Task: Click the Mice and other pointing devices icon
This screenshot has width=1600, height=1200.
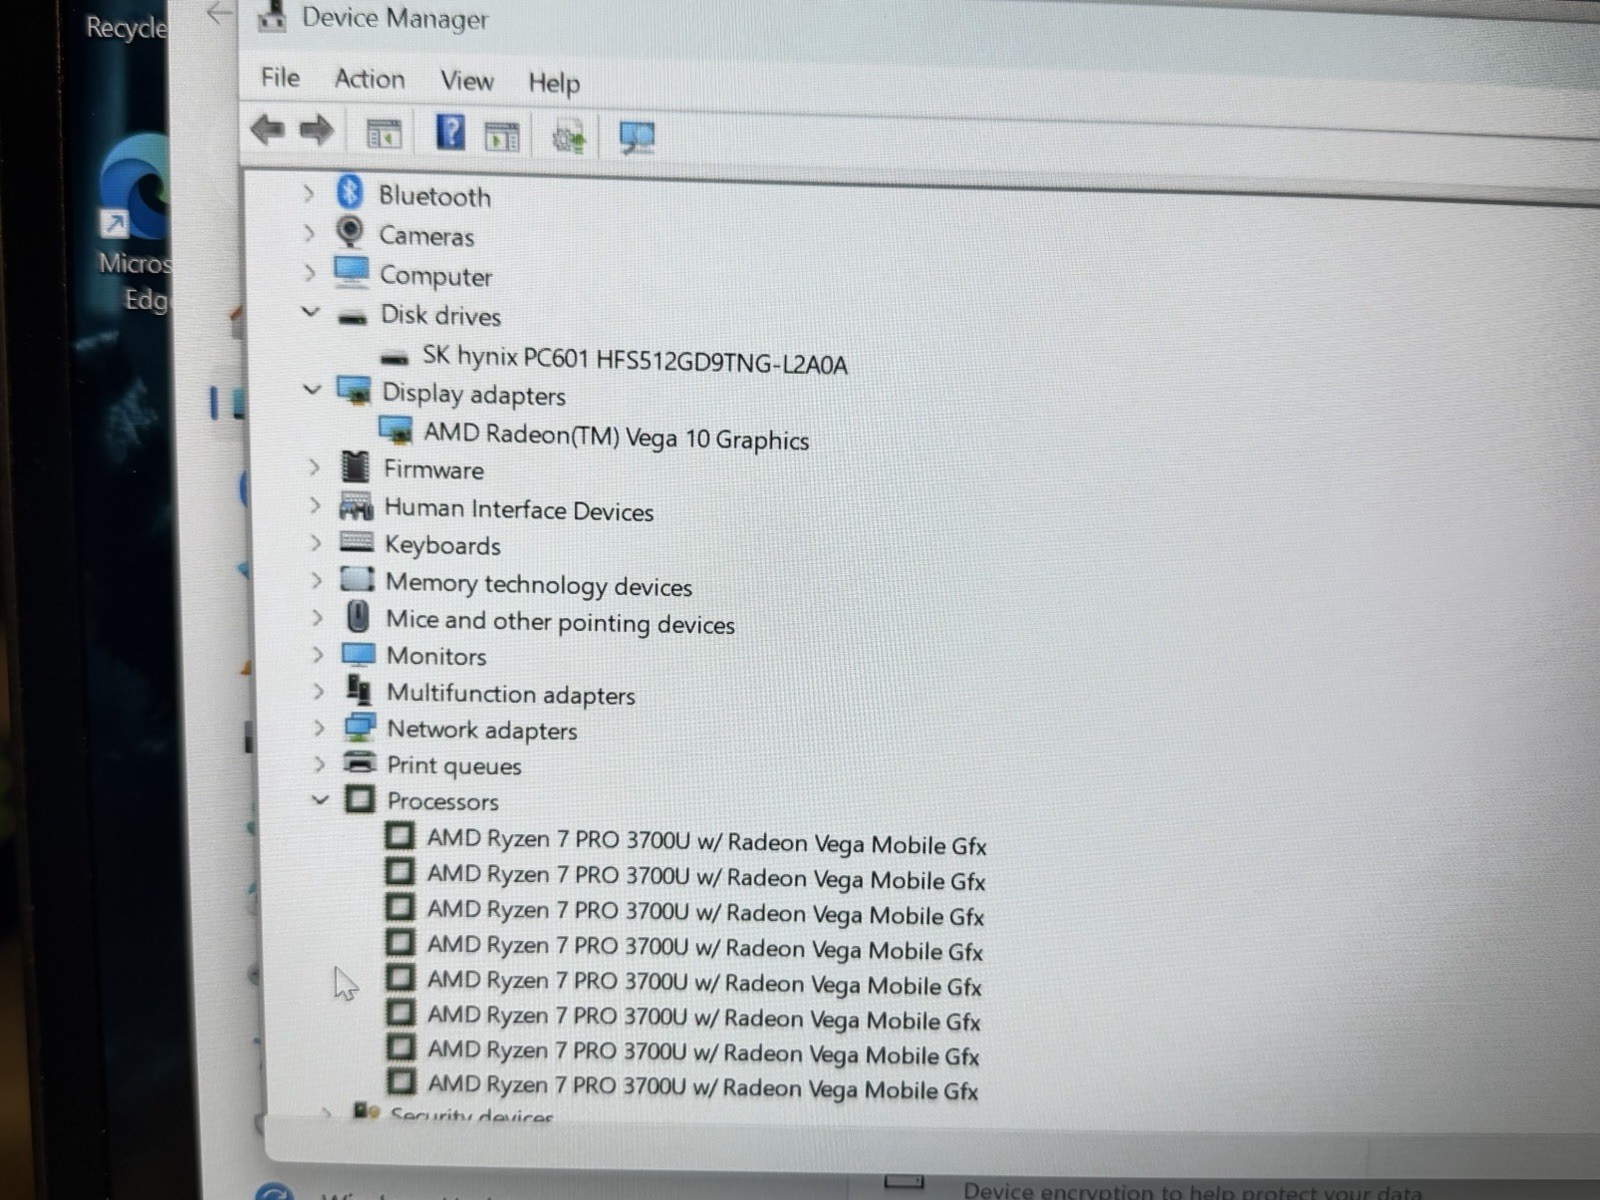Action: coord(358,617)
